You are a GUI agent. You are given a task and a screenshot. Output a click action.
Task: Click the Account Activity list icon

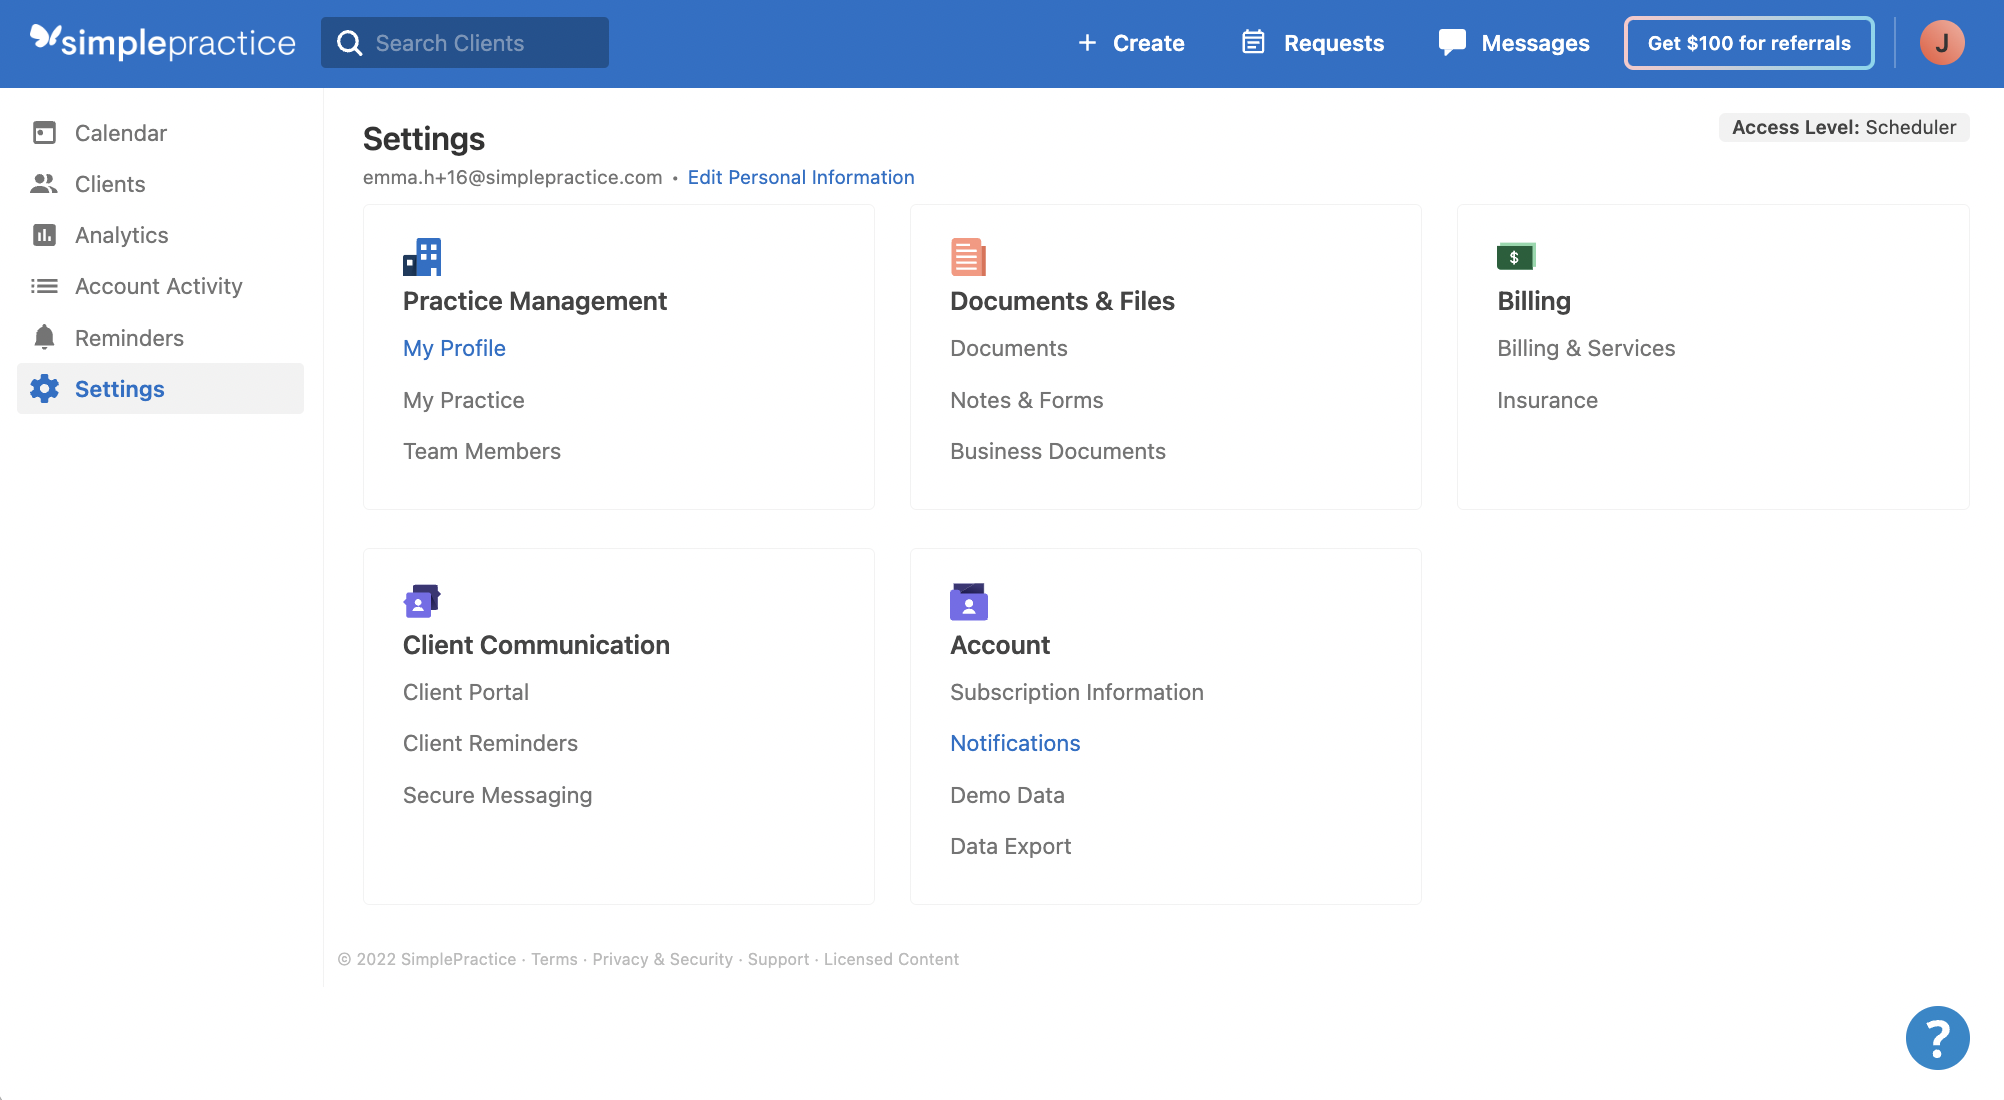(44, 286)
